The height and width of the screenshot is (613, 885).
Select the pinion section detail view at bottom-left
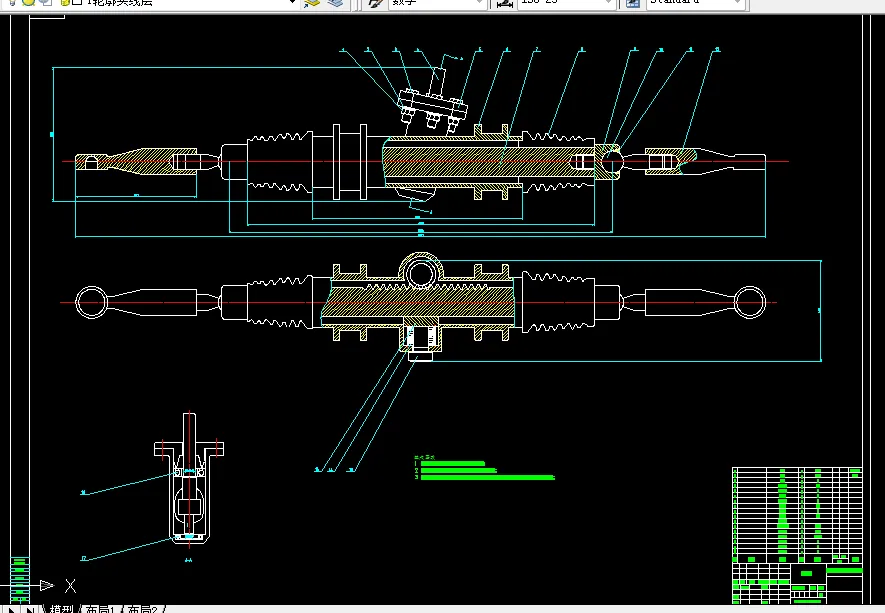point(189,480)
